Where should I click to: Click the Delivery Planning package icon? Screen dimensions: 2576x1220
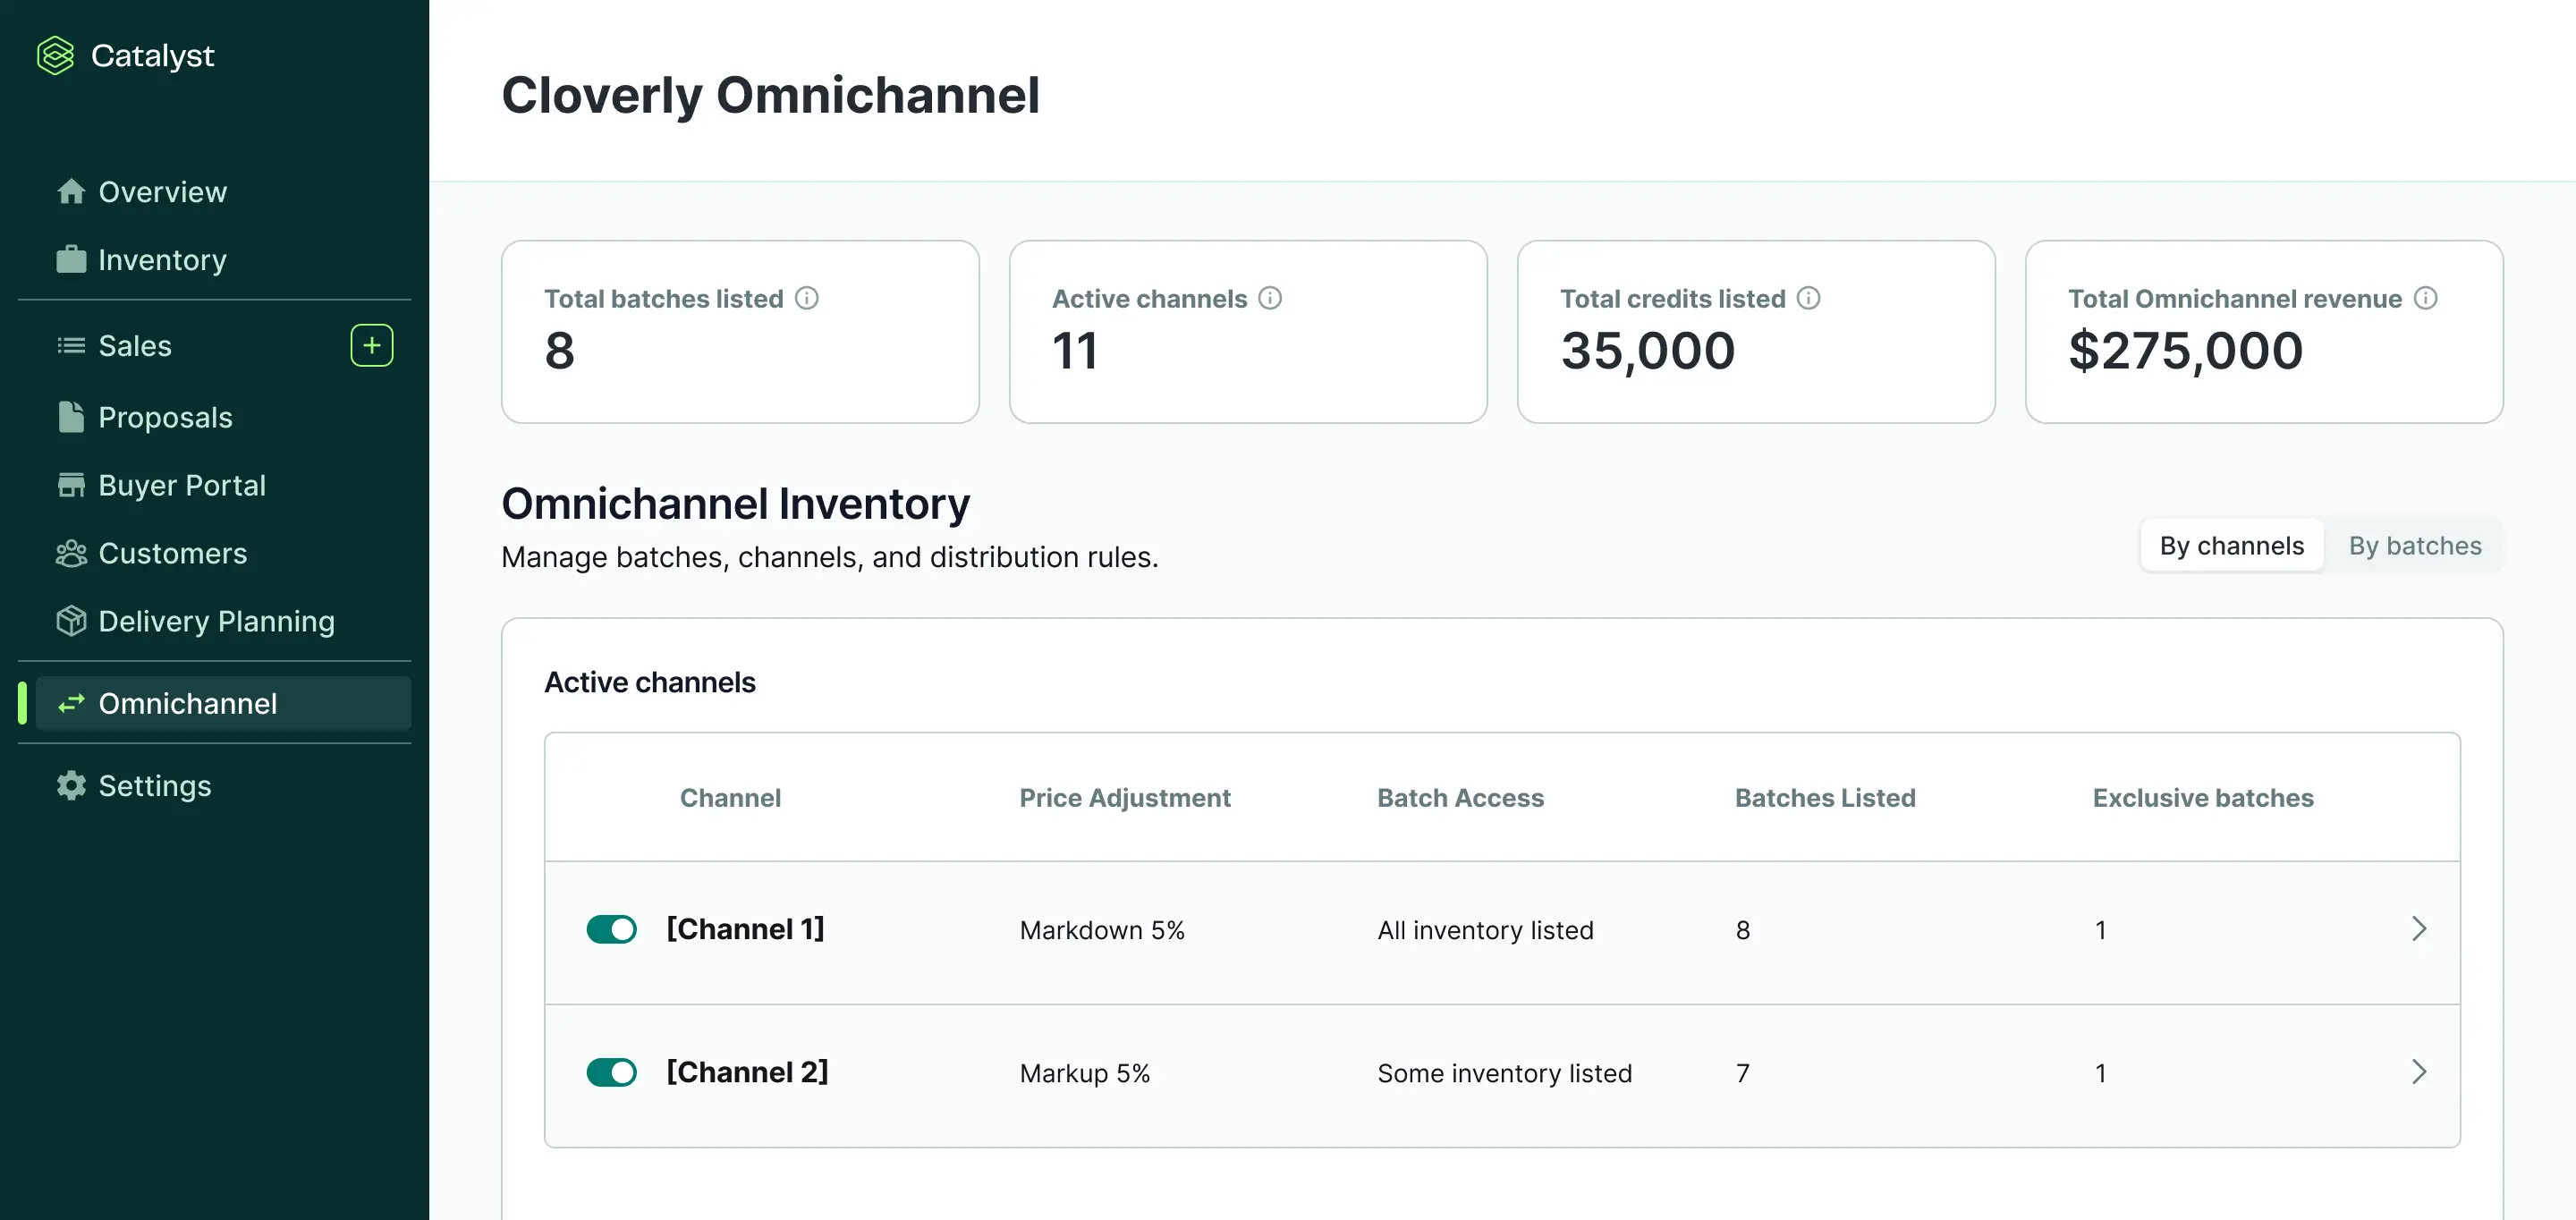(71, 621)
